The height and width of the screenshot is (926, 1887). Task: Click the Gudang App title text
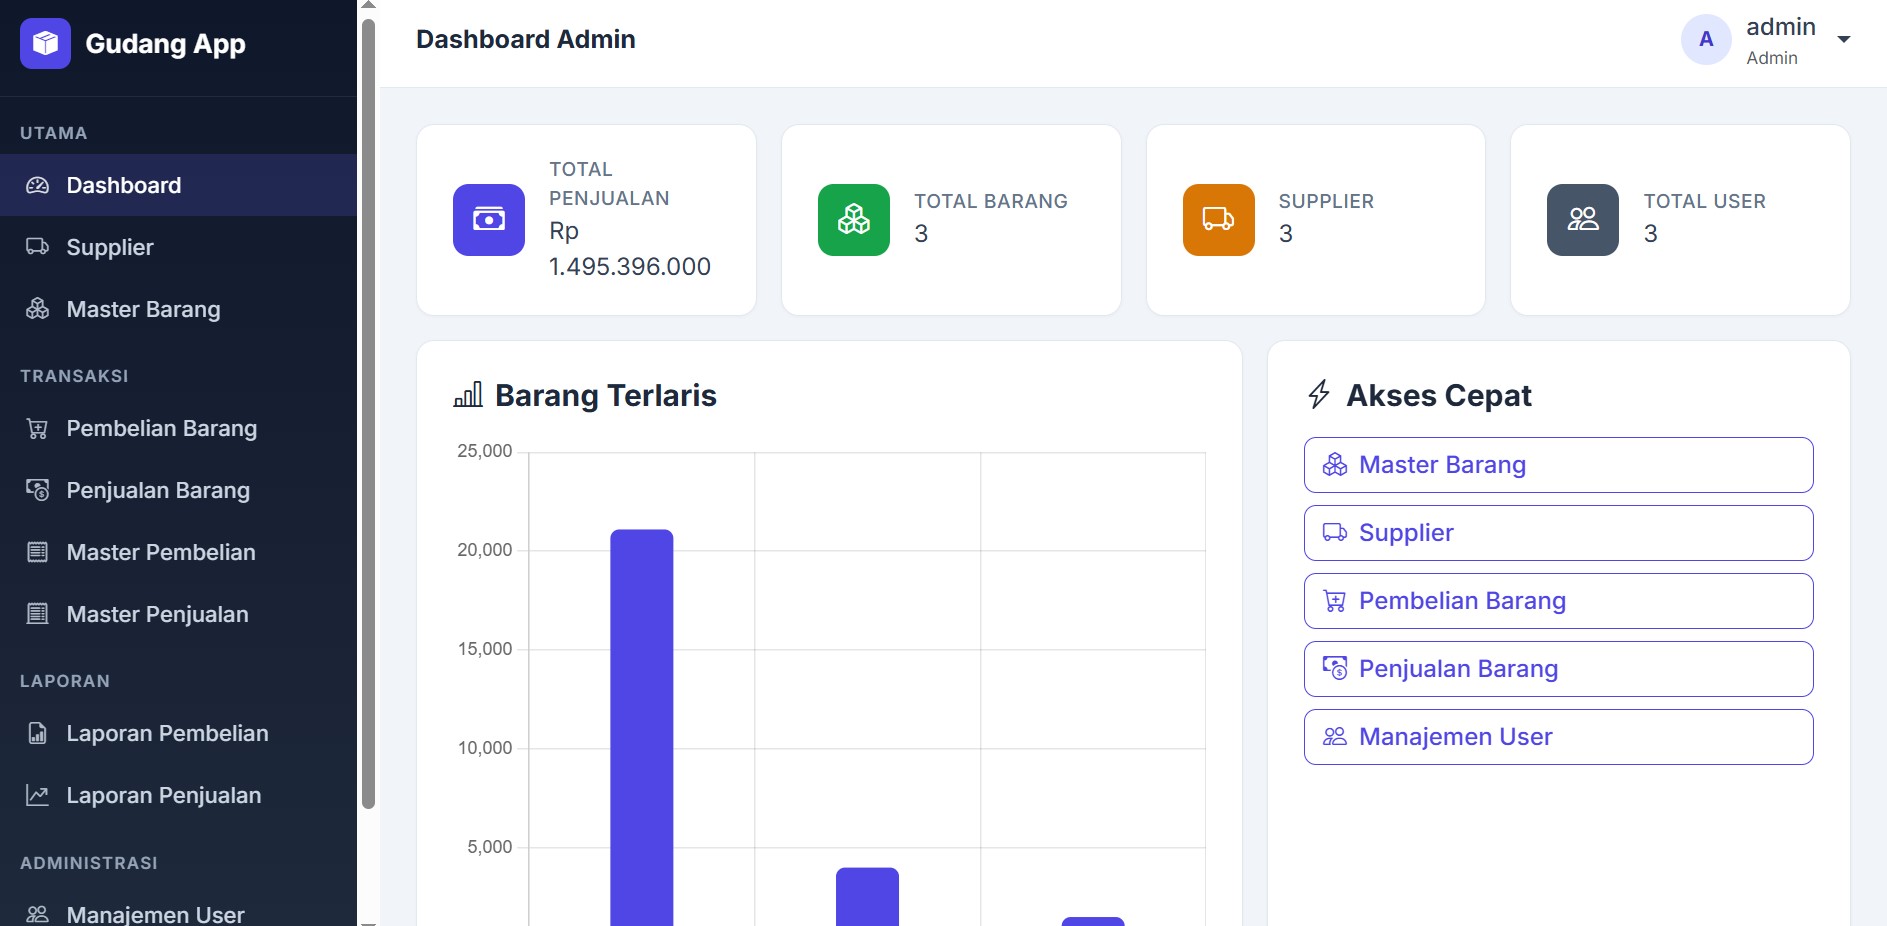(165, 44)
